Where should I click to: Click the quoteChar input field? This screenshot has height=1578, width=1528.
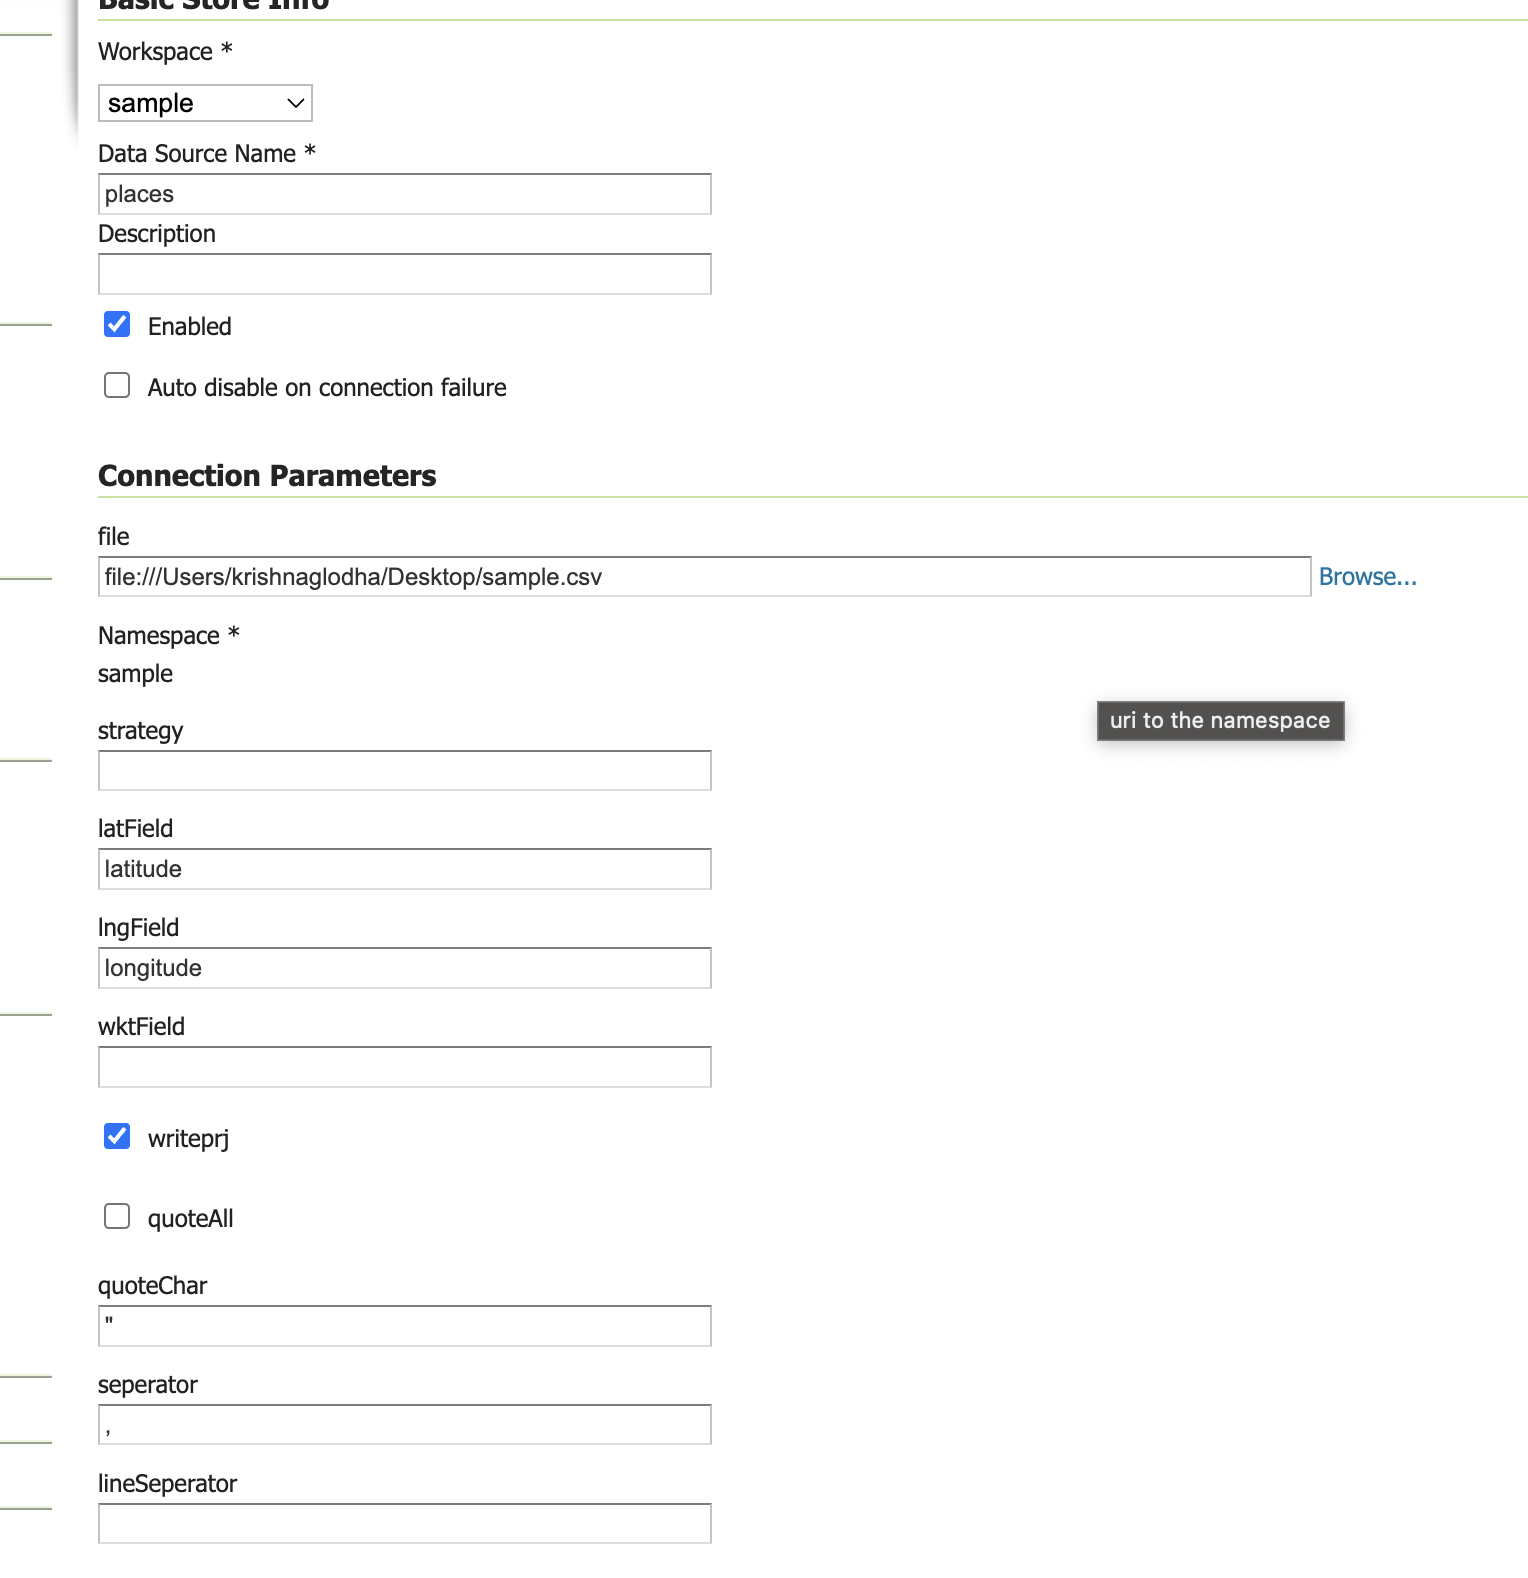pyautogui.click(x=405, y=1326)
